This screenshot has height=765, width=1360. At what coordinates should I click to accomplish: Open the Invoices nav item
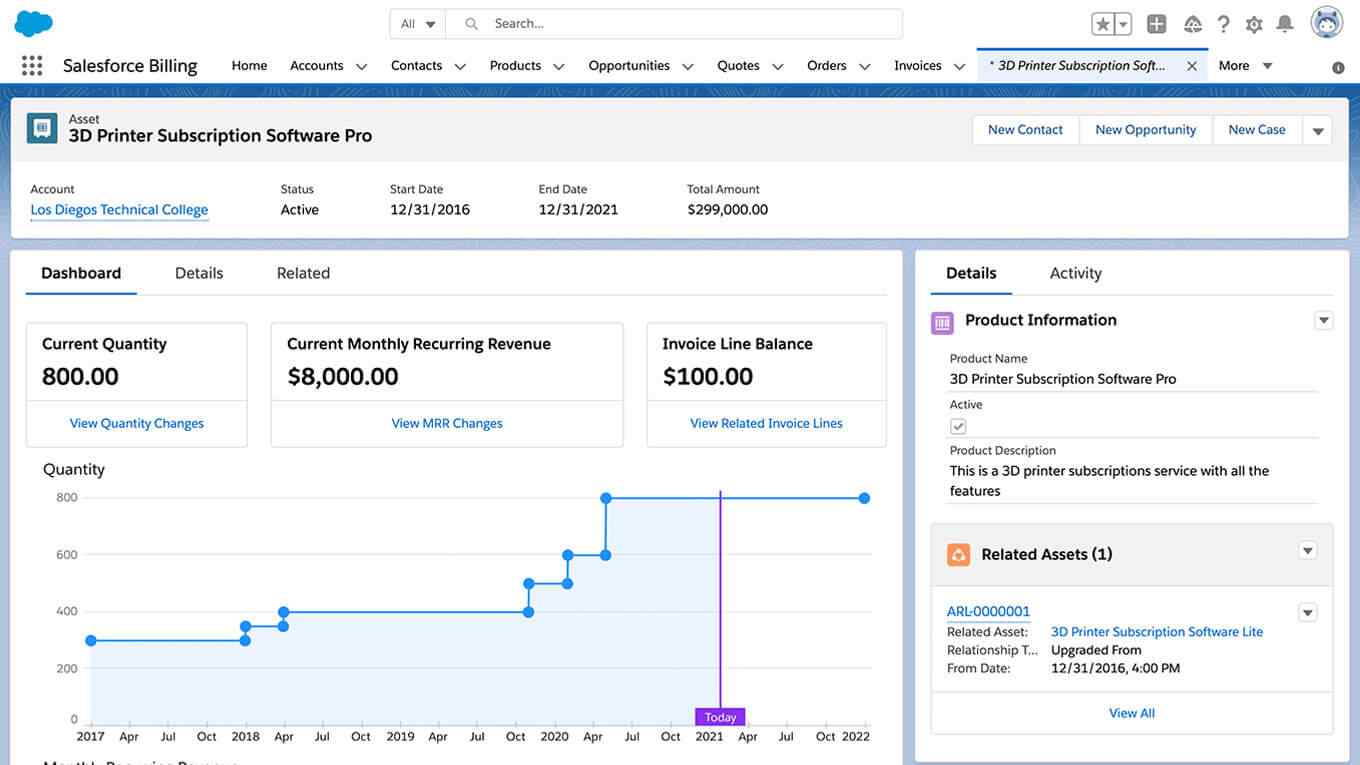[x=917, y=66]
